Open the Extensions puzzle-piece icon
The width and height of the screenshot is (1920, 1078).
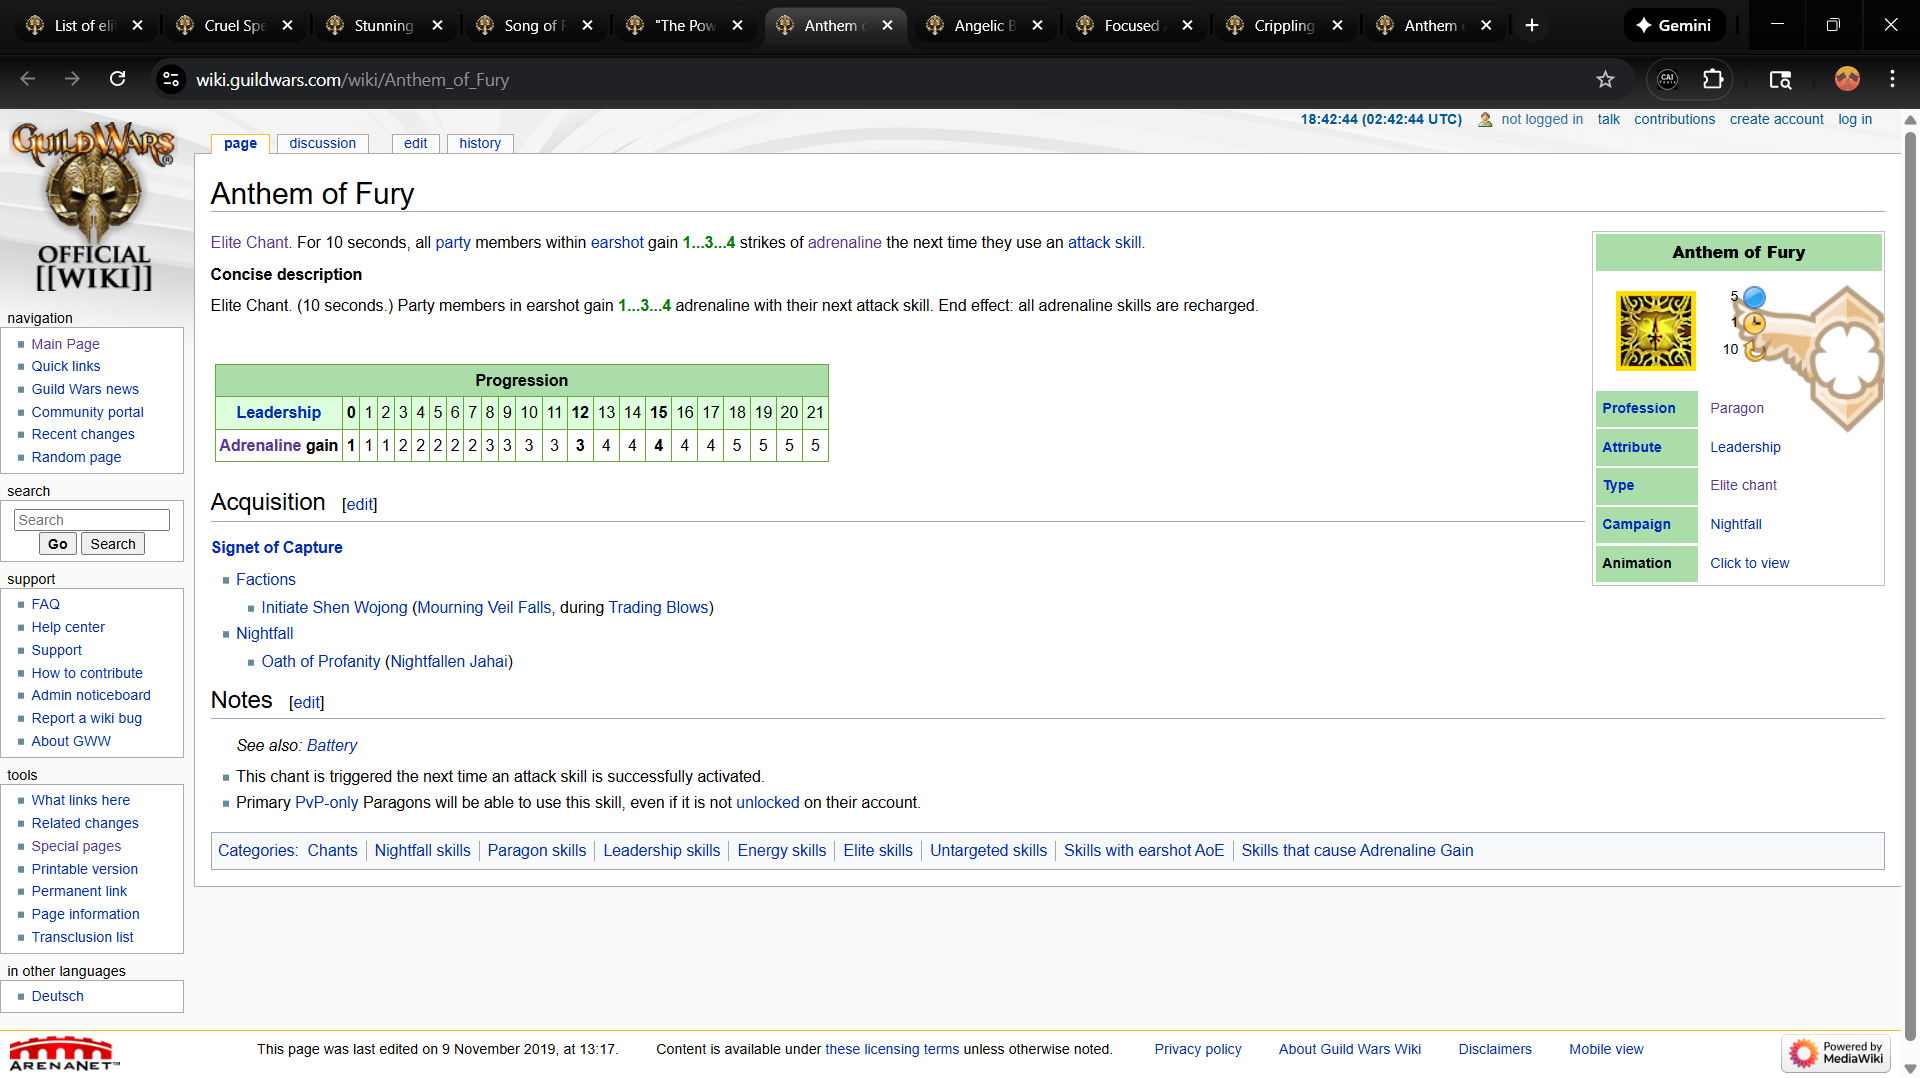(1713, 79)
